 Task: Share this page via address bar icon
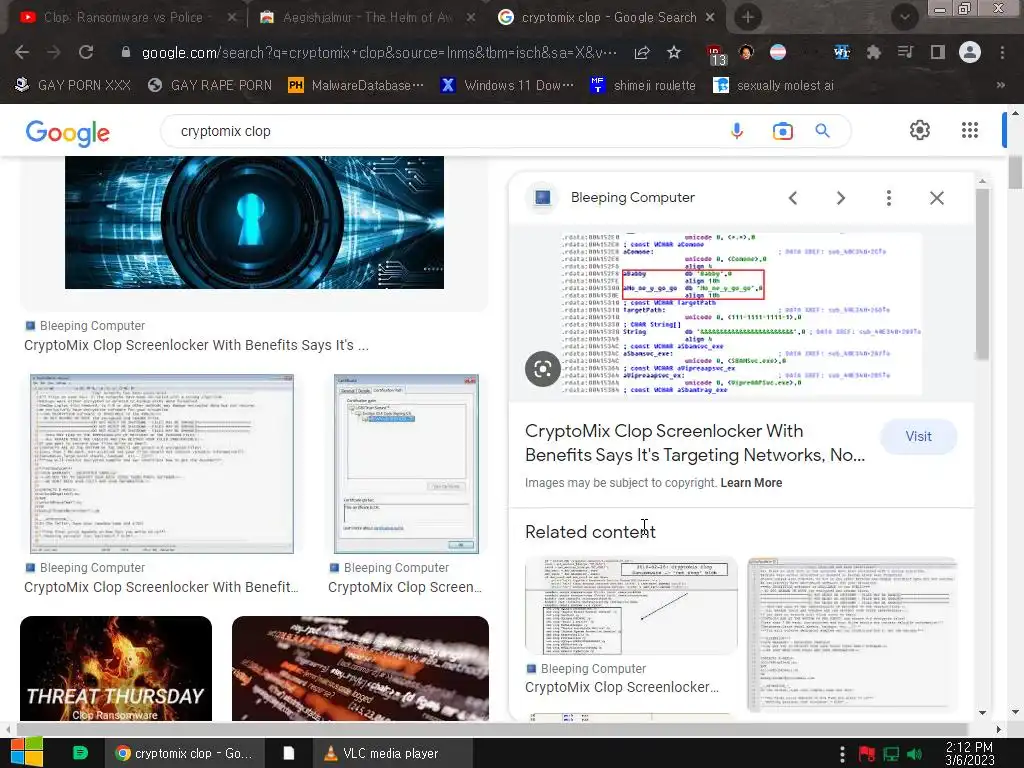[x=642, y=52]
